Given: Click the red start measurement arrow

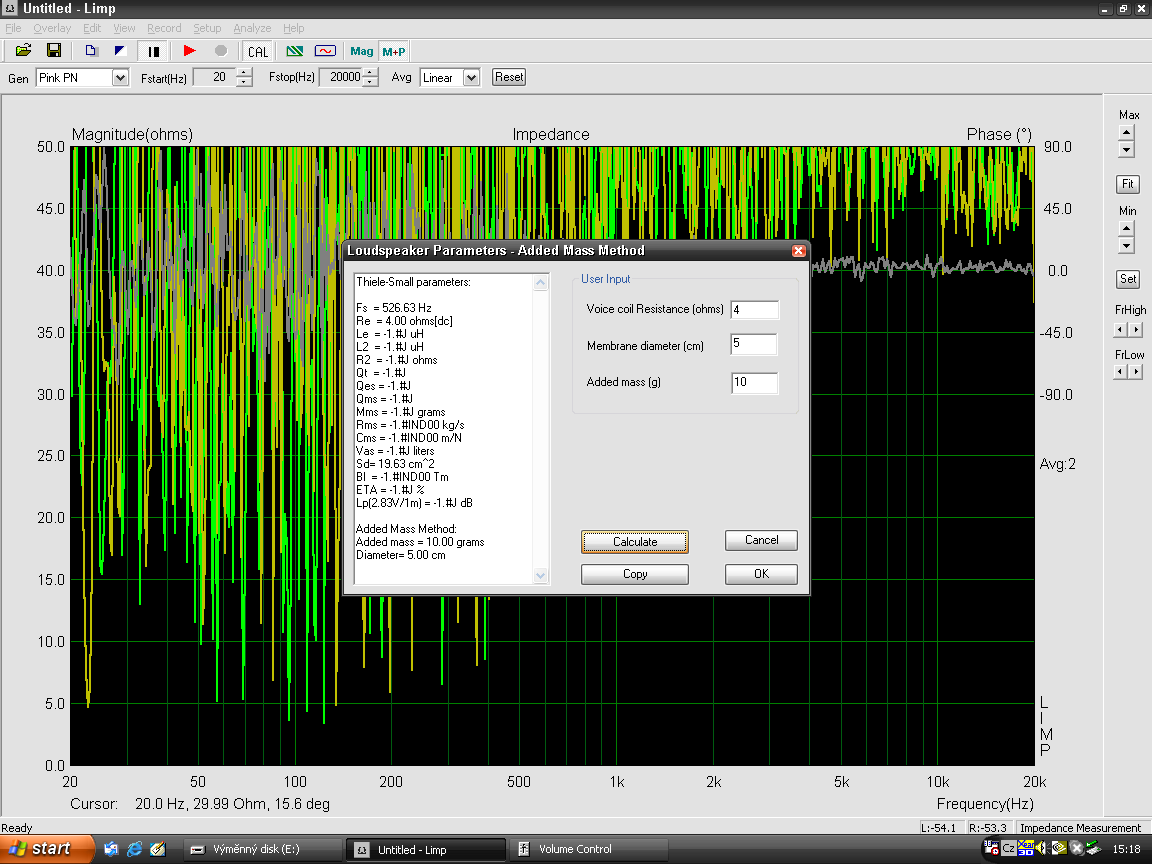Looking at the screenshot, I should click(190, 51).
